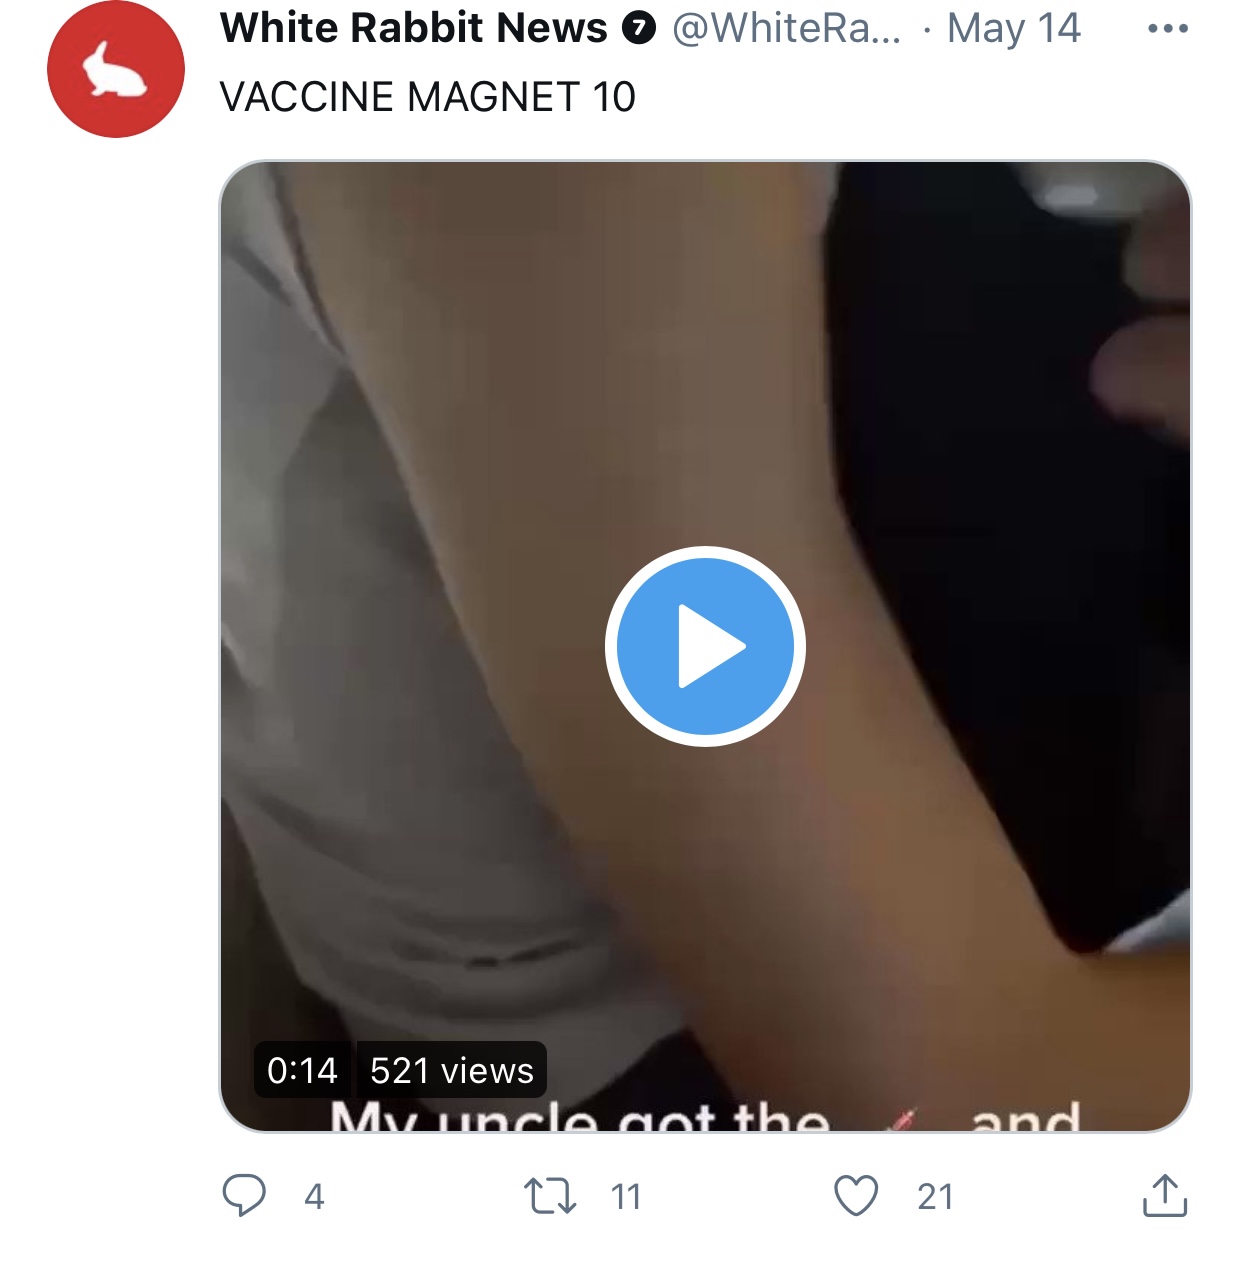Open the share tweet icon

1165,1196
